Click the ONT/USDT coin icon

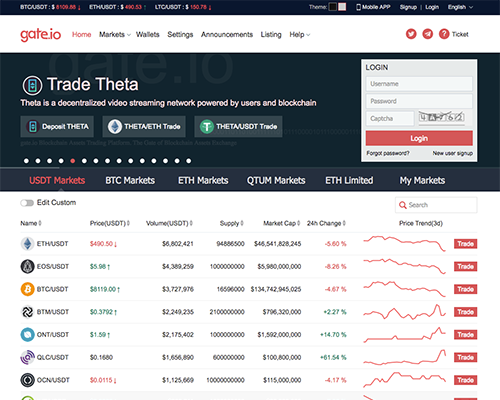point(27,334)
